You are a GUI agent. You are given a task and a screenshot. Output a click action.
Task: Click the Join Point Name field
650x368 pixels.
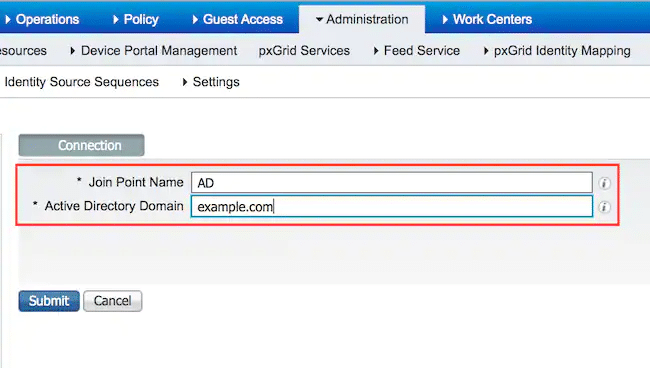click(x=392, y=183)
